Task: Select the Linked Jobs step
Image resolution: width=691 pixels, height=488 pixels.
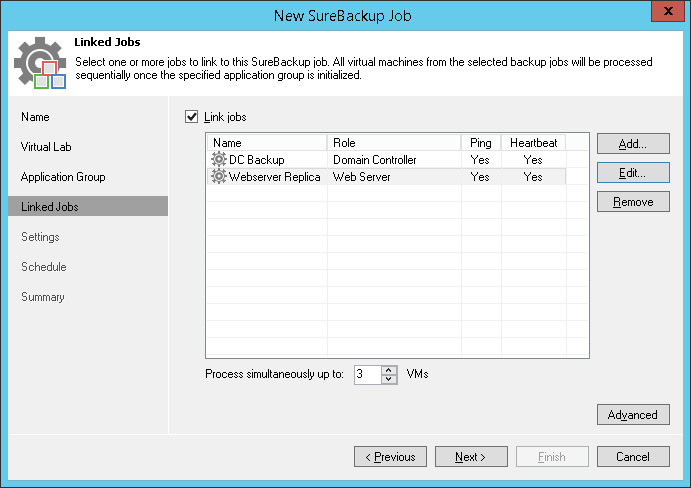Action: pos(88,206)
